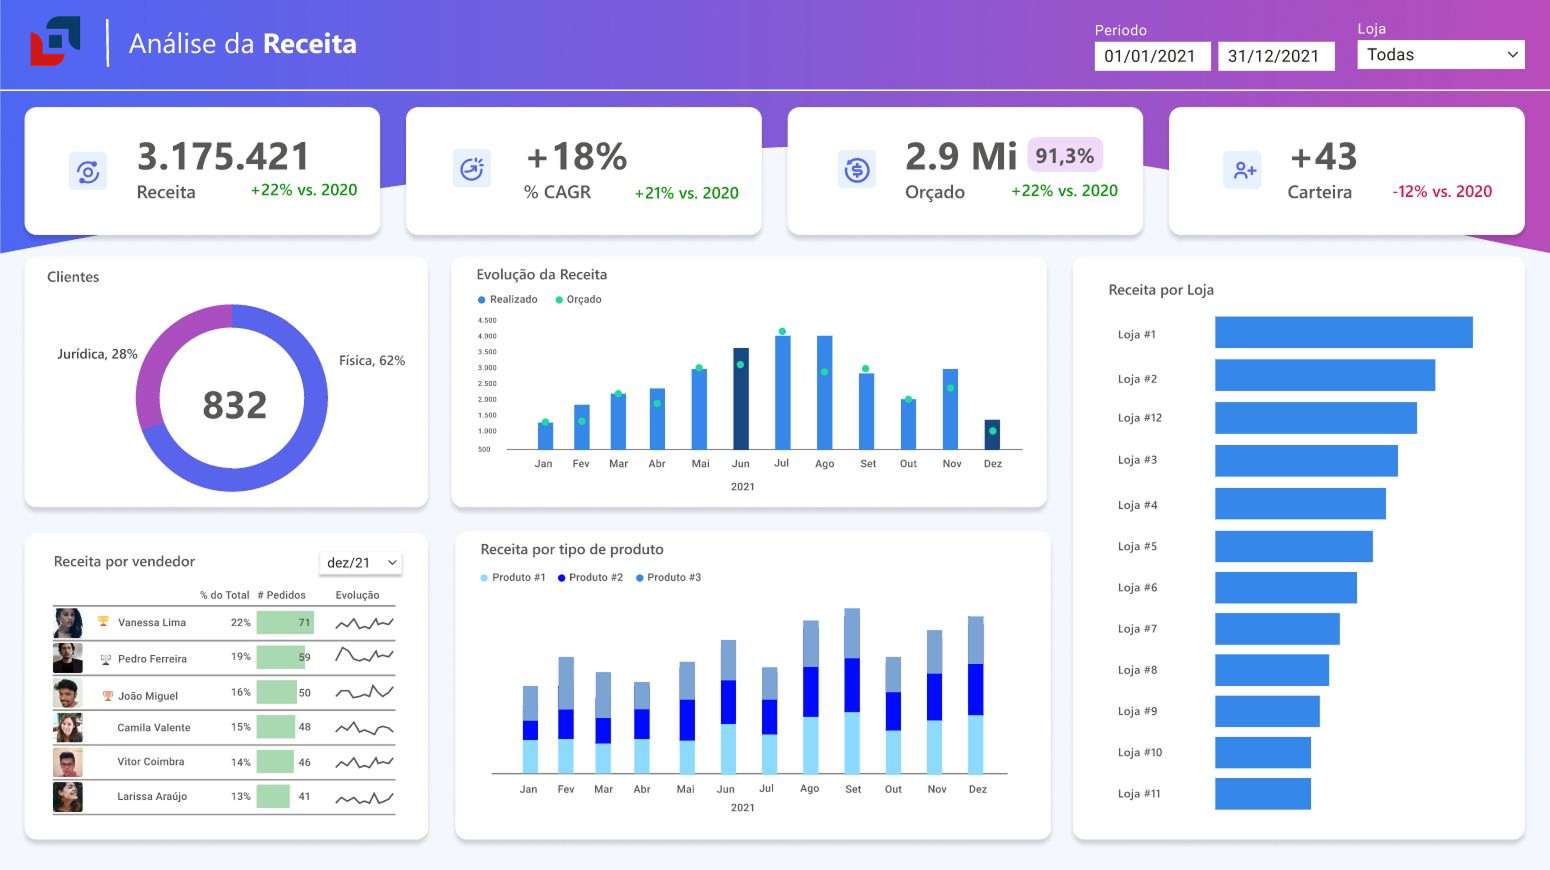
Task: Open the Loja filter dropdown
Action: tap(1440, 54)
